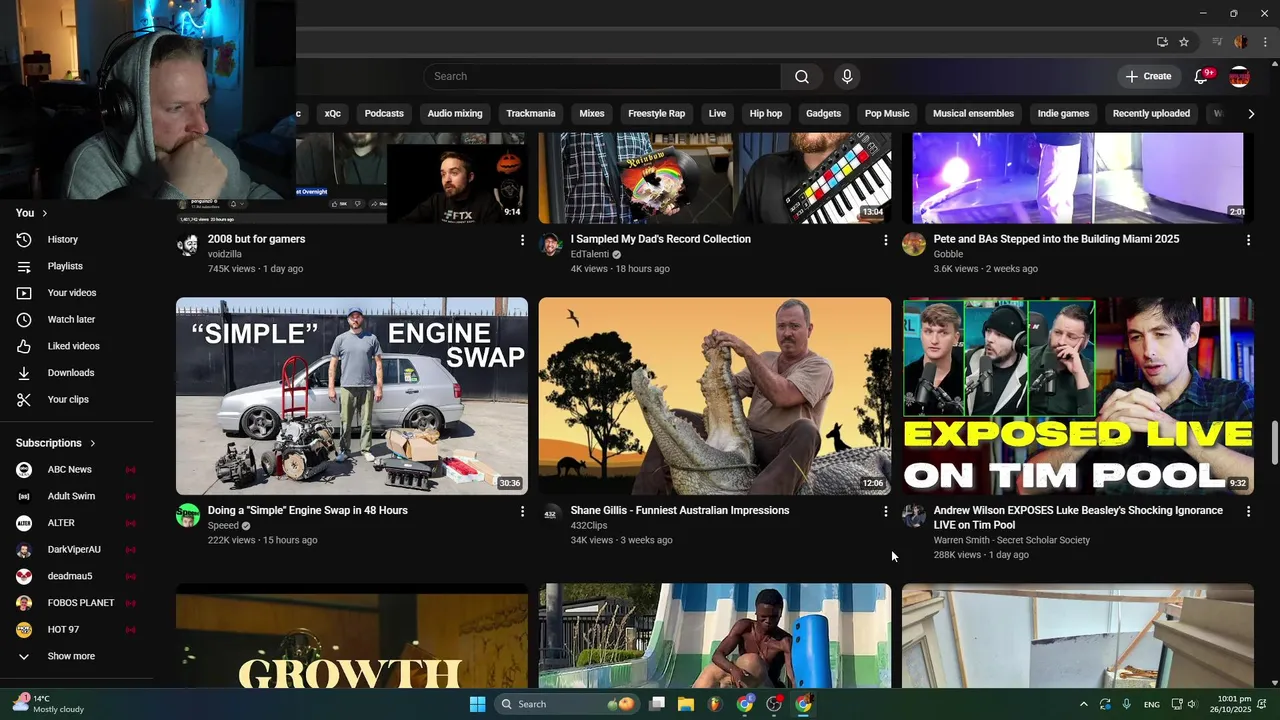The height and width of the screenshot is (720, 1280).
Task: Select the Trackmania filter chip
Action: click(531, 114)
